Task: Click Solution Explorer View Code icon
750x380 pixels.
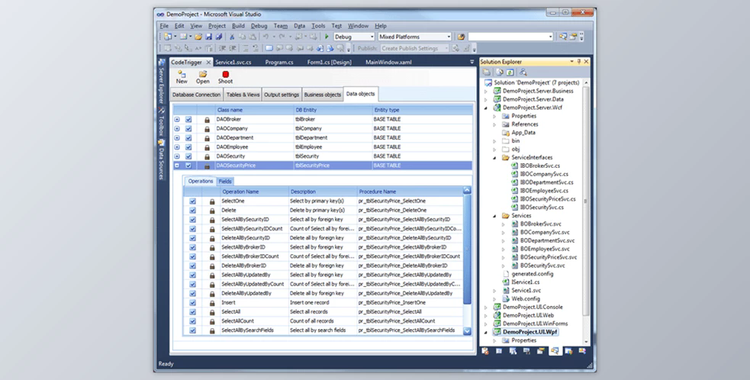Action: [523, 72]
